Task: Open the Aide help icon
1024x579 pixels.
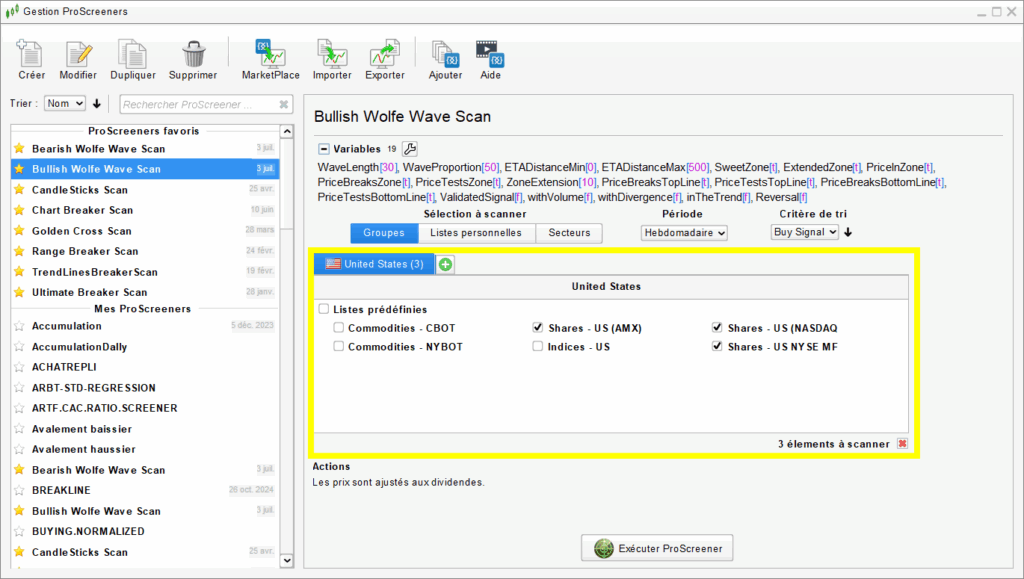Action: coord(489,57)
